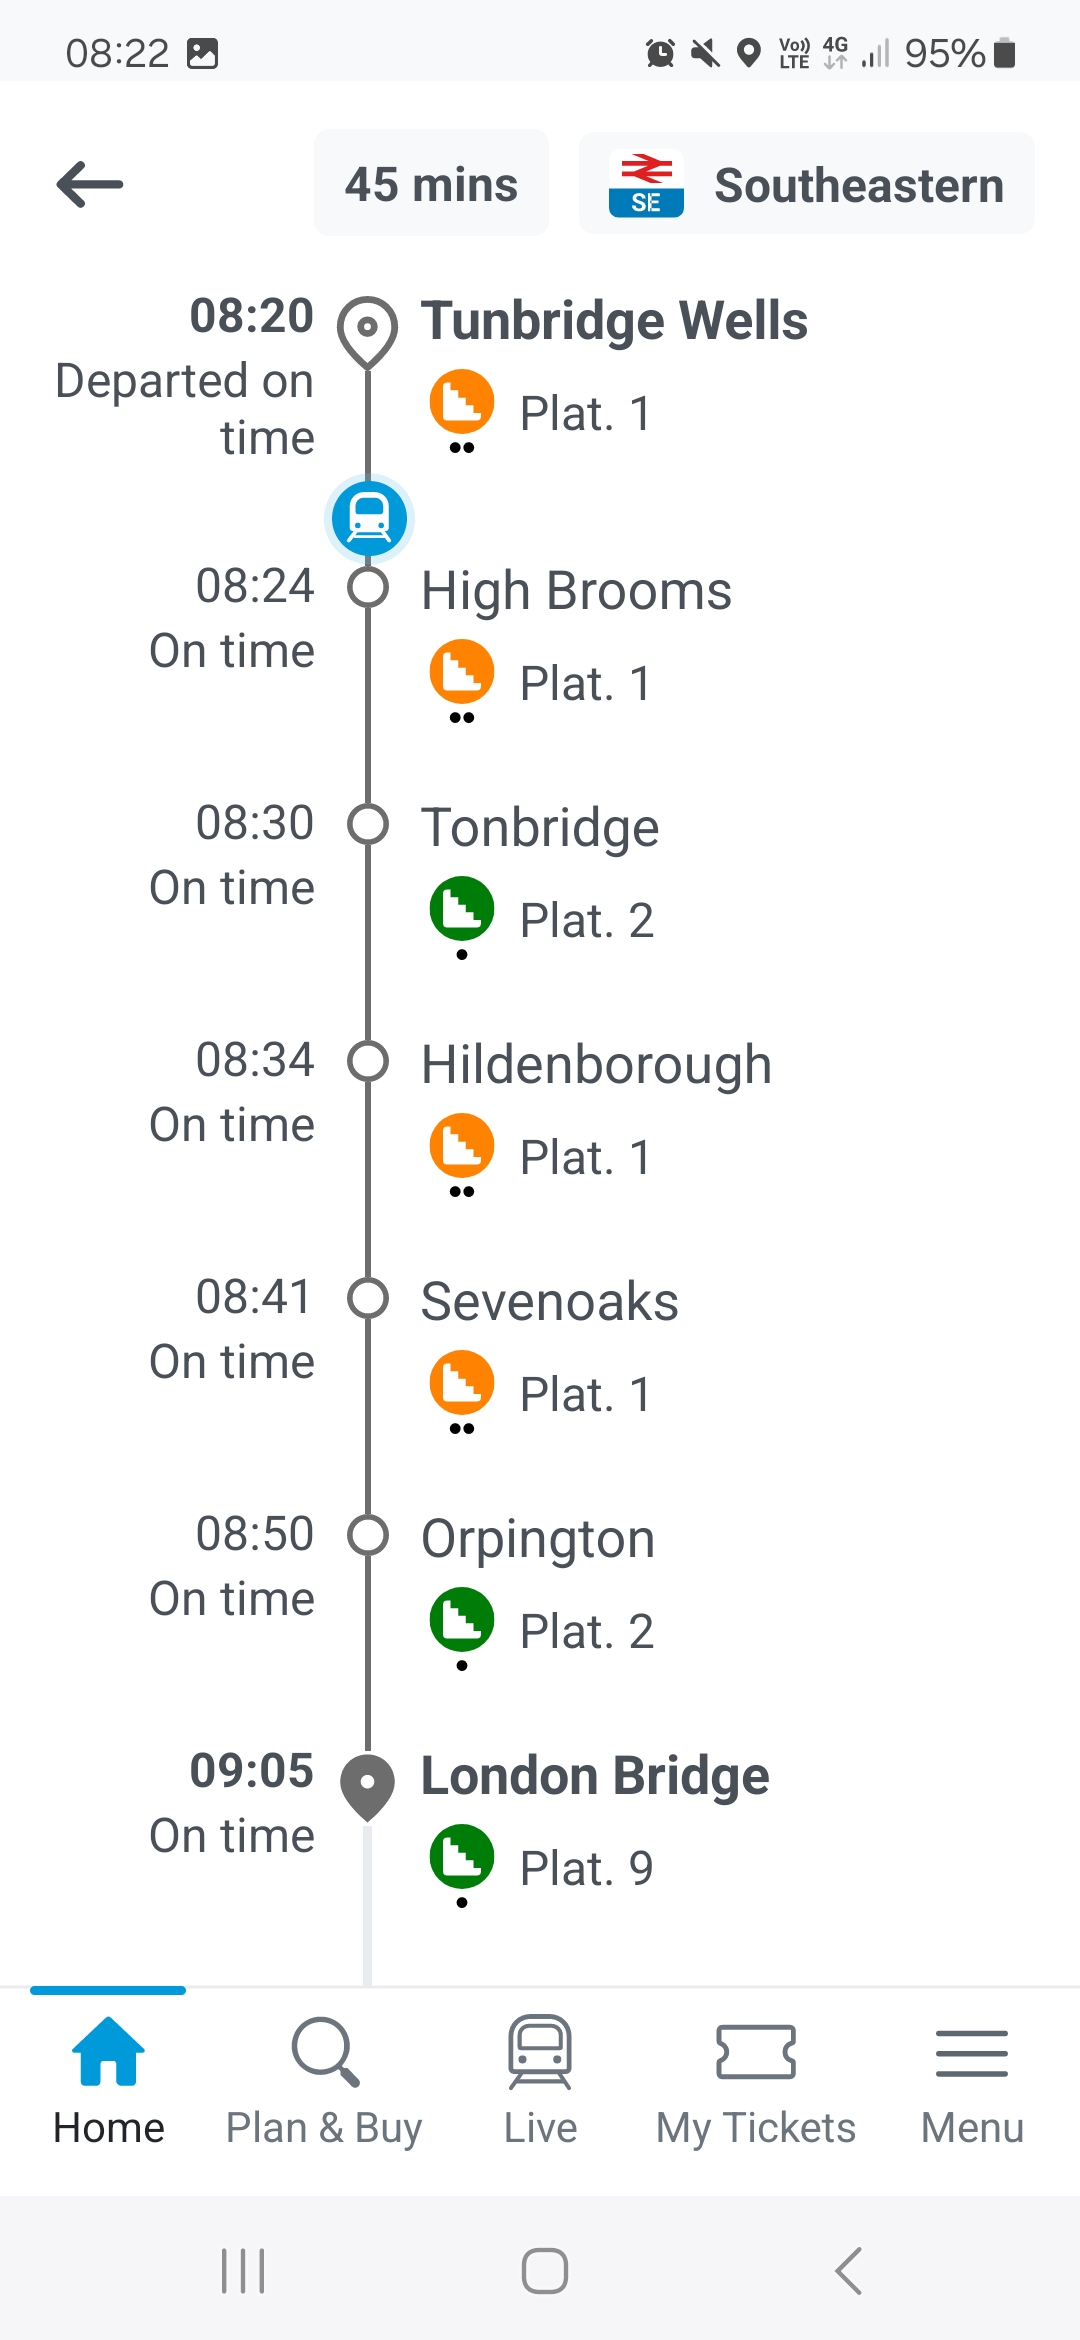Go to My Tickets tab
The height and width of the screenshot is (2340, 1080).
tap(756, 2080)
